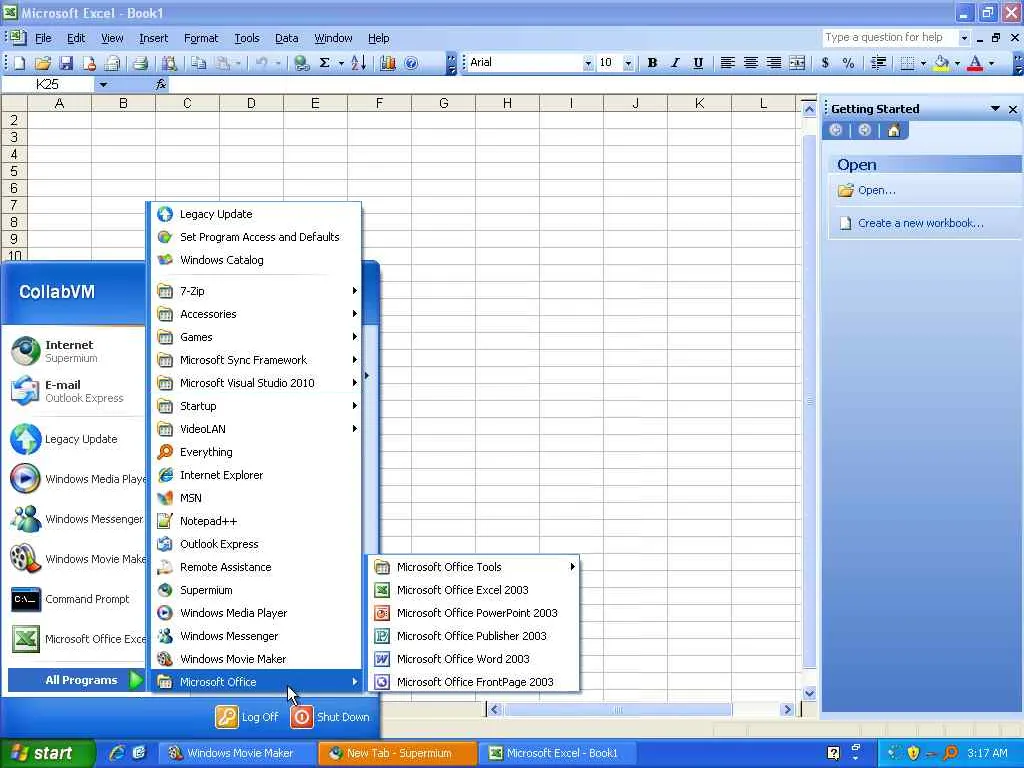
Task: Click the Insert Hyperlink globe icon
Action: 301,63
